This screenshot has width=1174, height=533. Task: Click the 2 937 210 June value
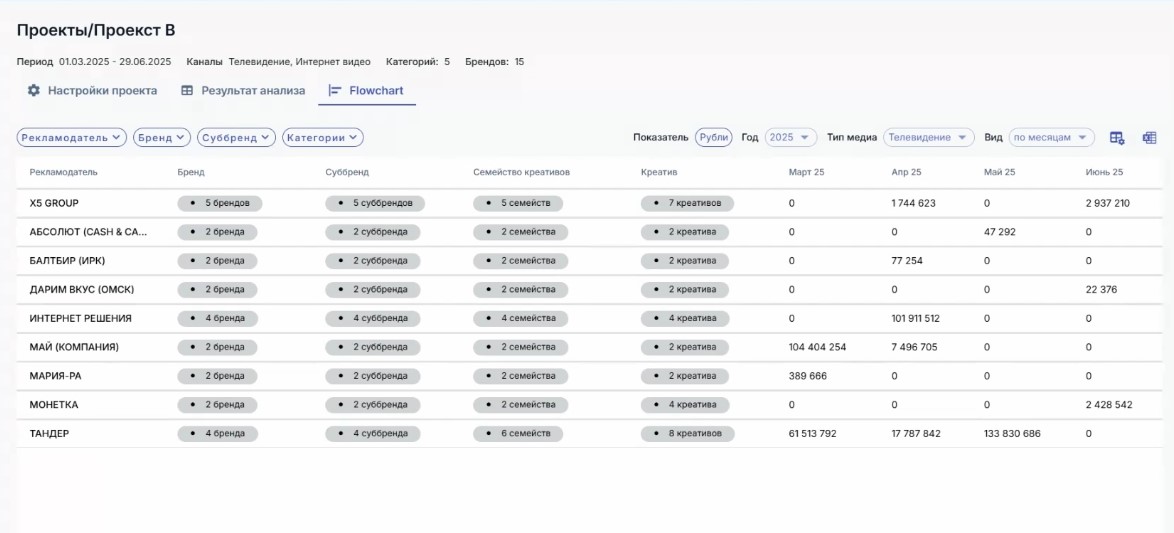point(1108,204)
